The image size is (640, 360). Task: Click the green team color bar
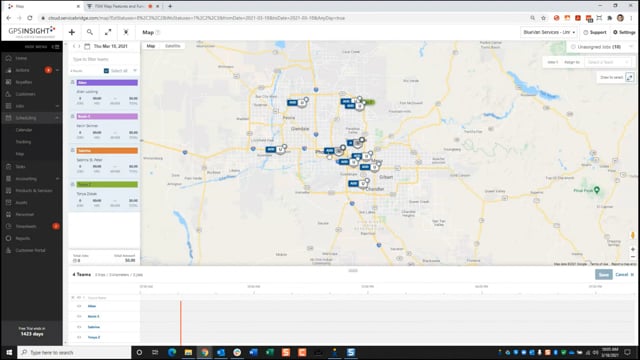[x=107, y=184]
